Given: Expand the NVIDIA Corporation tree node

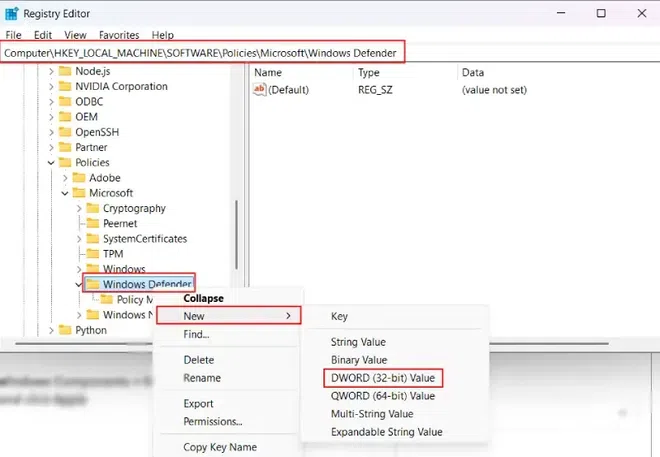Looking at the screenshot, I should click(51, 86).
